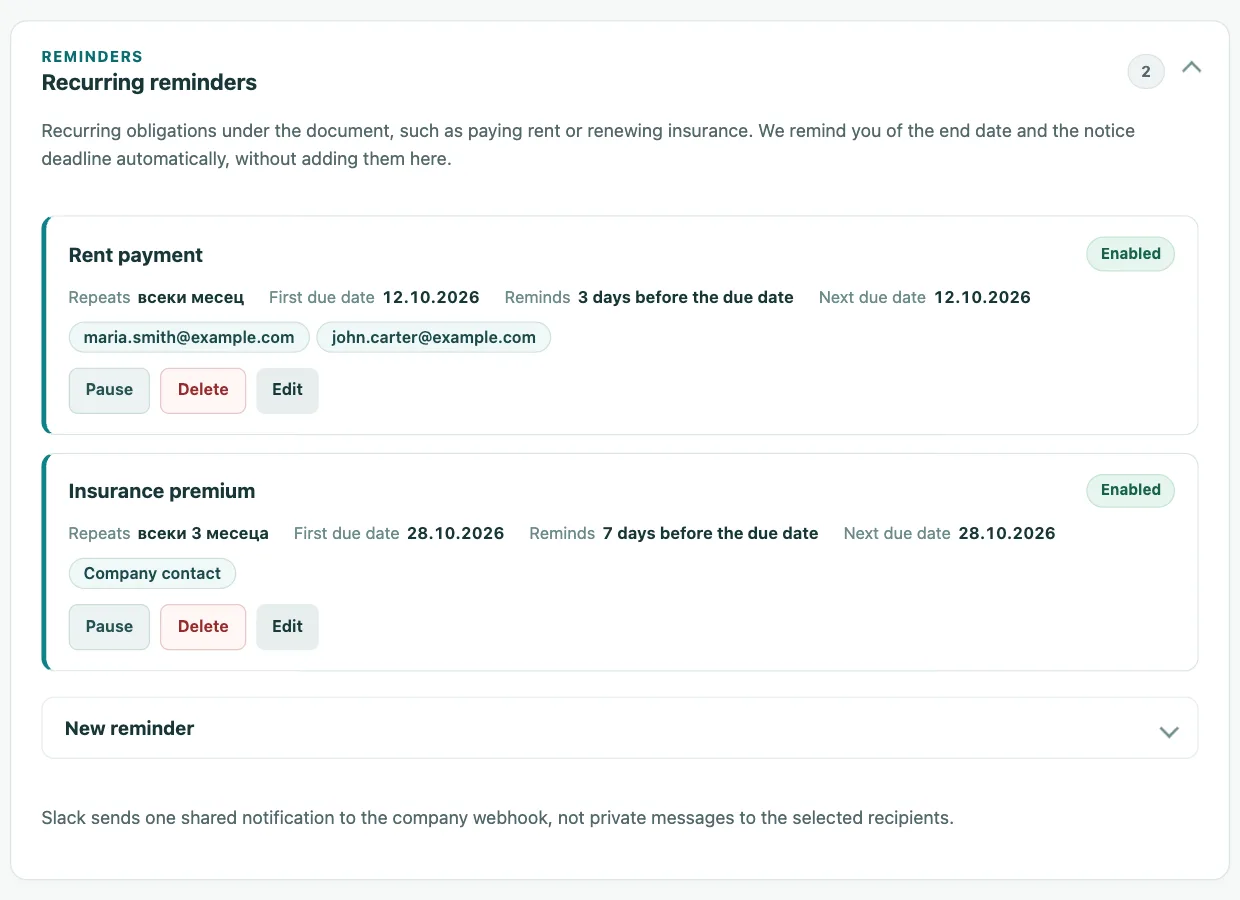Click the reminders count badge showing 2

click(x=1146, y=72)
